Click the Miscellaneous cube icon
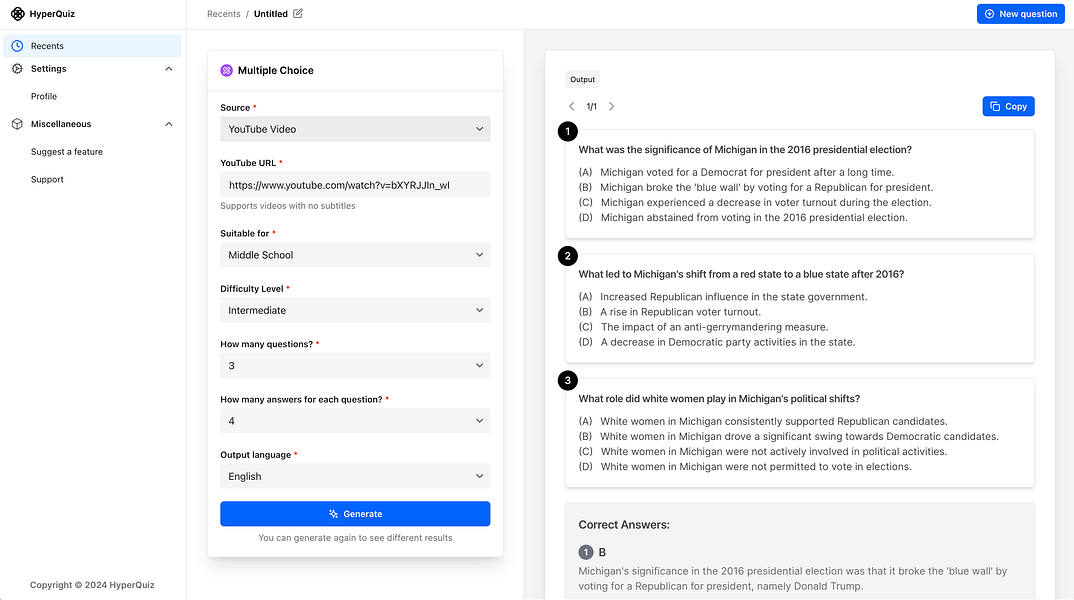 pyautogui.click(x=17, y=124)
